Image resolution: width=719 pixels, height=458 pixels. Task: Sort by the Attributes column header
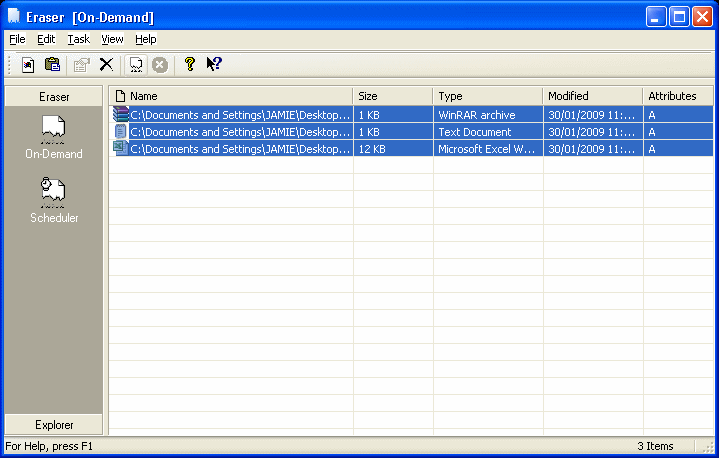678,96
